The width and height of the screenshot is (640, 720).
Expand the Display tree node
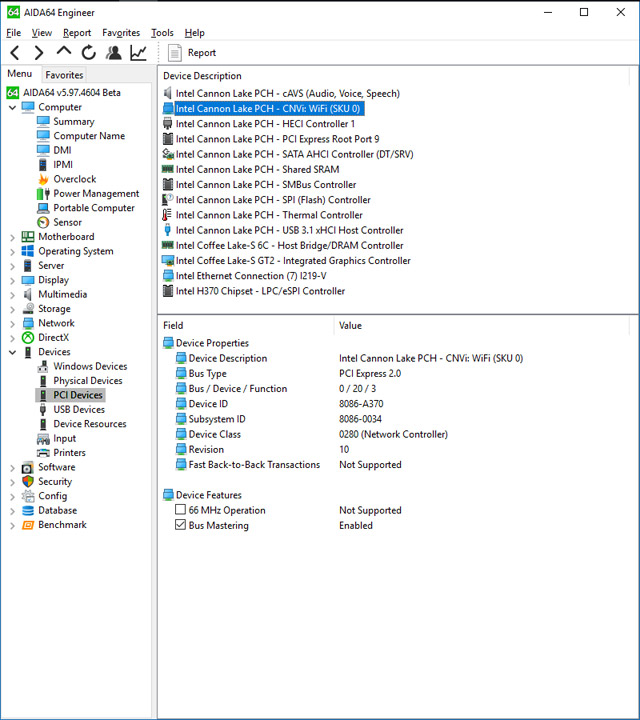tap(12, 280)
